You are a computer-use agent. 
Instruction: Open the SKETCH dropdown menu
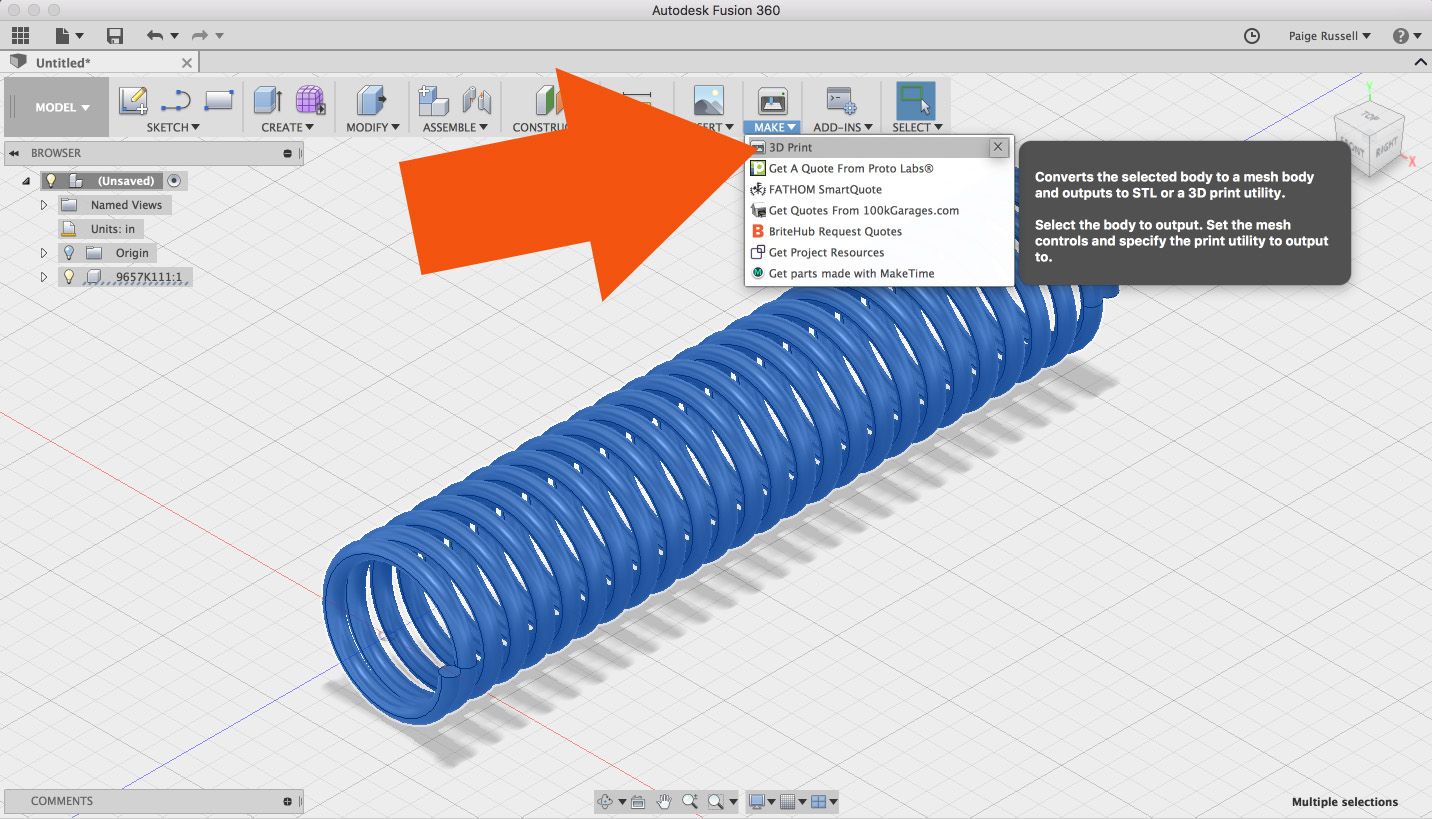point(173,127)
